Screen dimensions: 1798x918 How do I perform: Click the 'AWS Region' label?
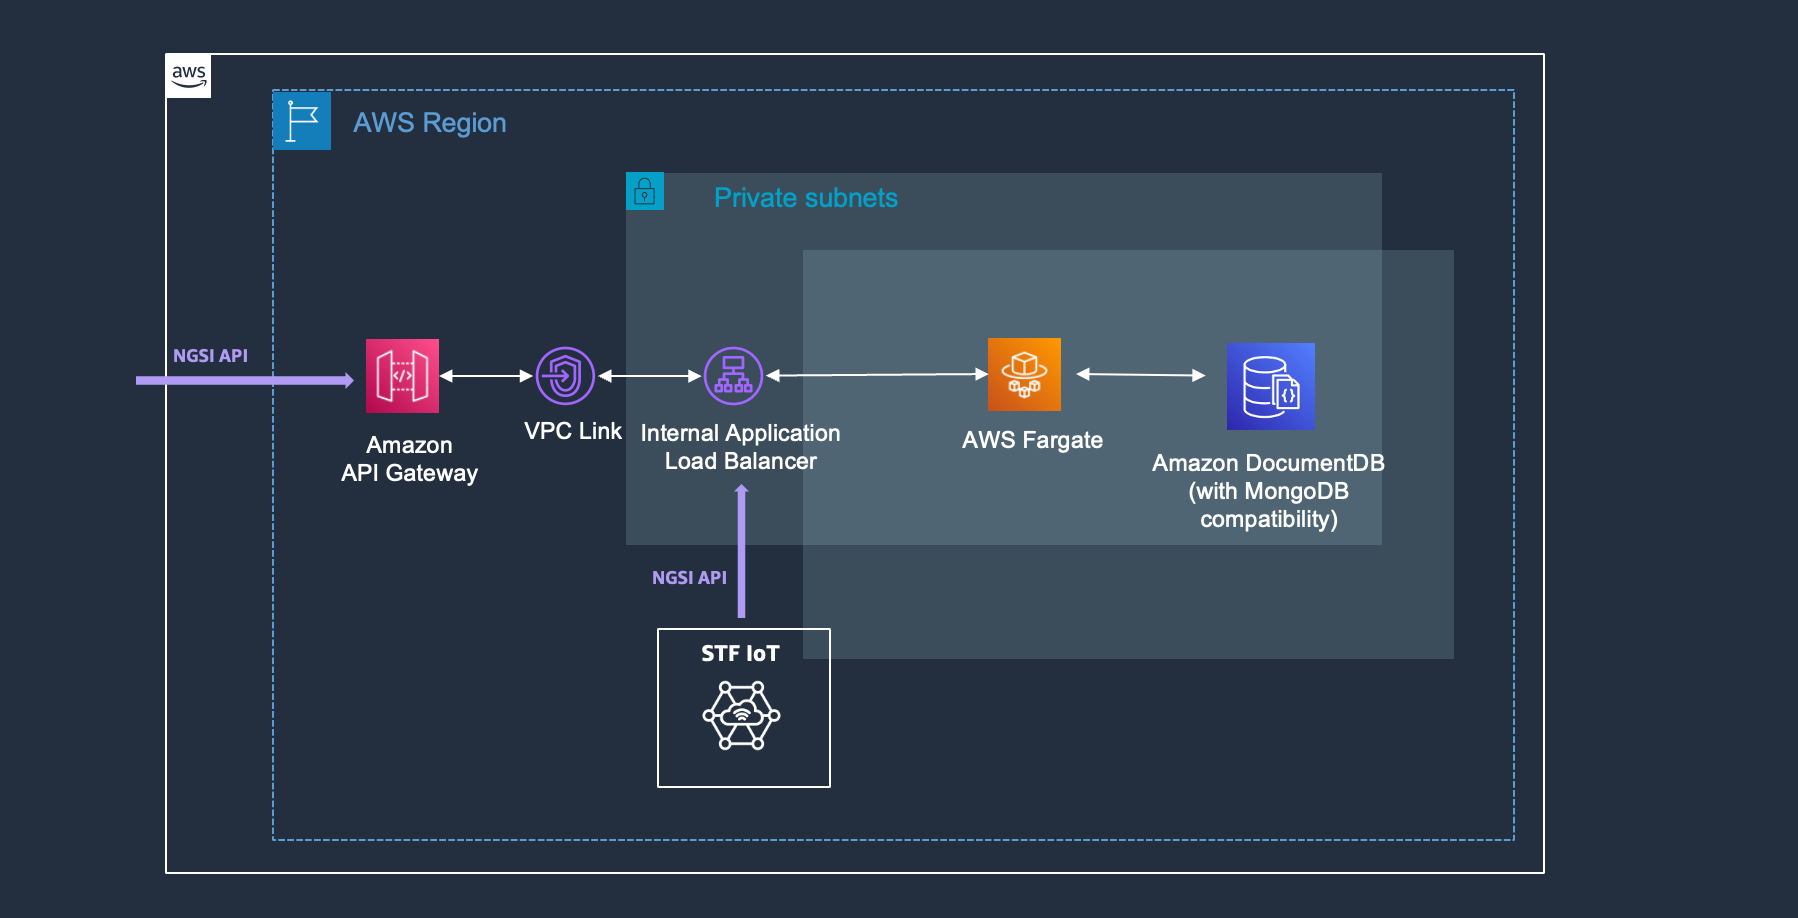coord(430,123)
